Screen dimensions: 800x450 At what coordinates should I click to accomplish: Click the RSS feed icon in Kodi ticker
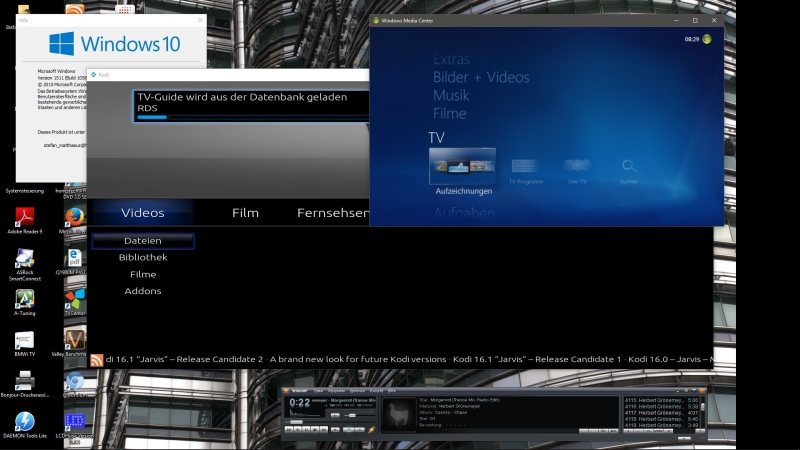(96, 360)
